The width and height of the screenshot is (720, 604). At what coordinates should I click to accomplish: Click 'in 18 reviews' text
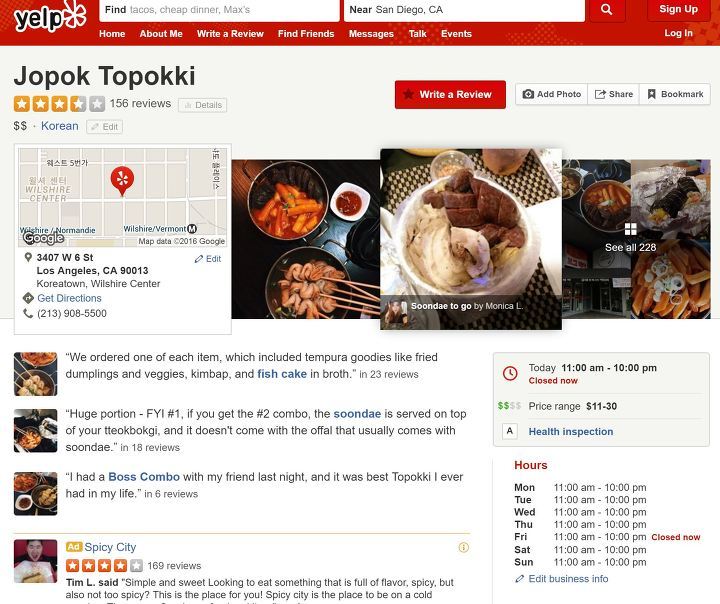[x=150, y=447]
